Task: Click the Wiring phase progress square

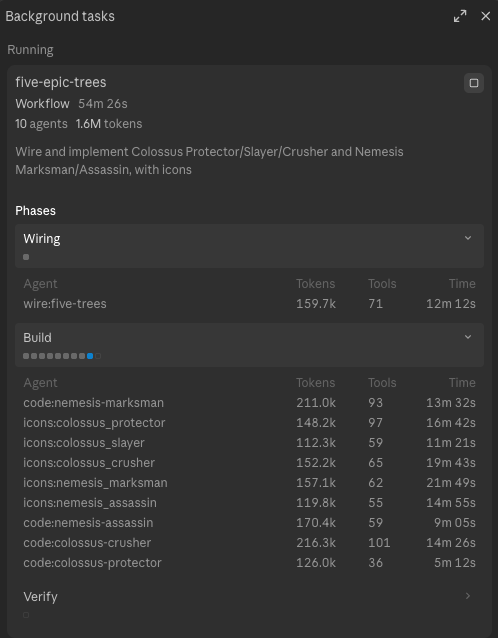Action: [26, 257]
